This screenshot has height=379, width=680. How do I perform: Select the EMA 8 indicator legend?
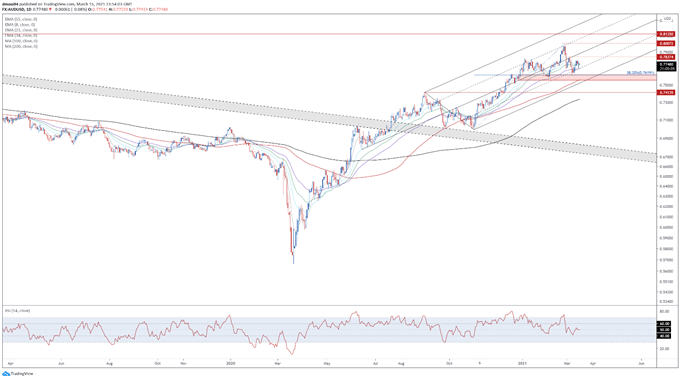coord(21,25)
